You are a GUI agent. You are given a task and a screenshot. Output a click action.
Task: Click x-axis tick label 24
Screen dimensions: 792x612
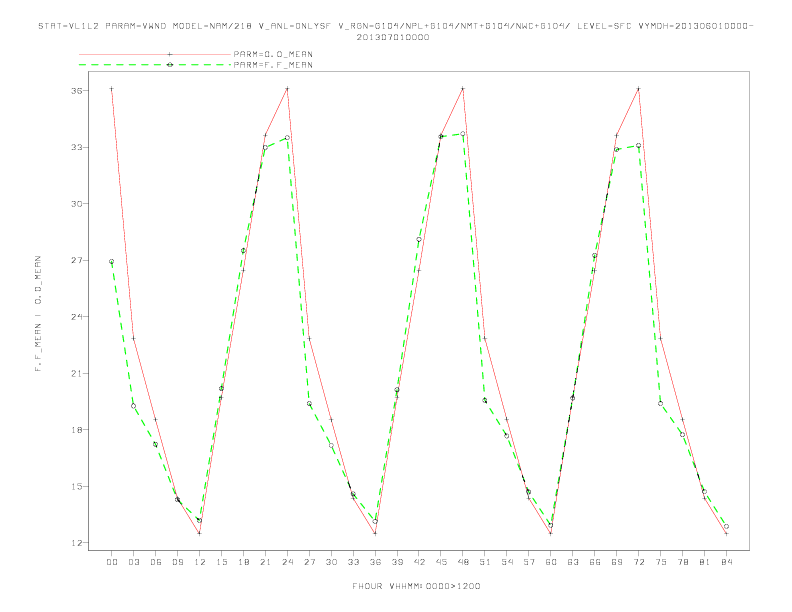287,562
